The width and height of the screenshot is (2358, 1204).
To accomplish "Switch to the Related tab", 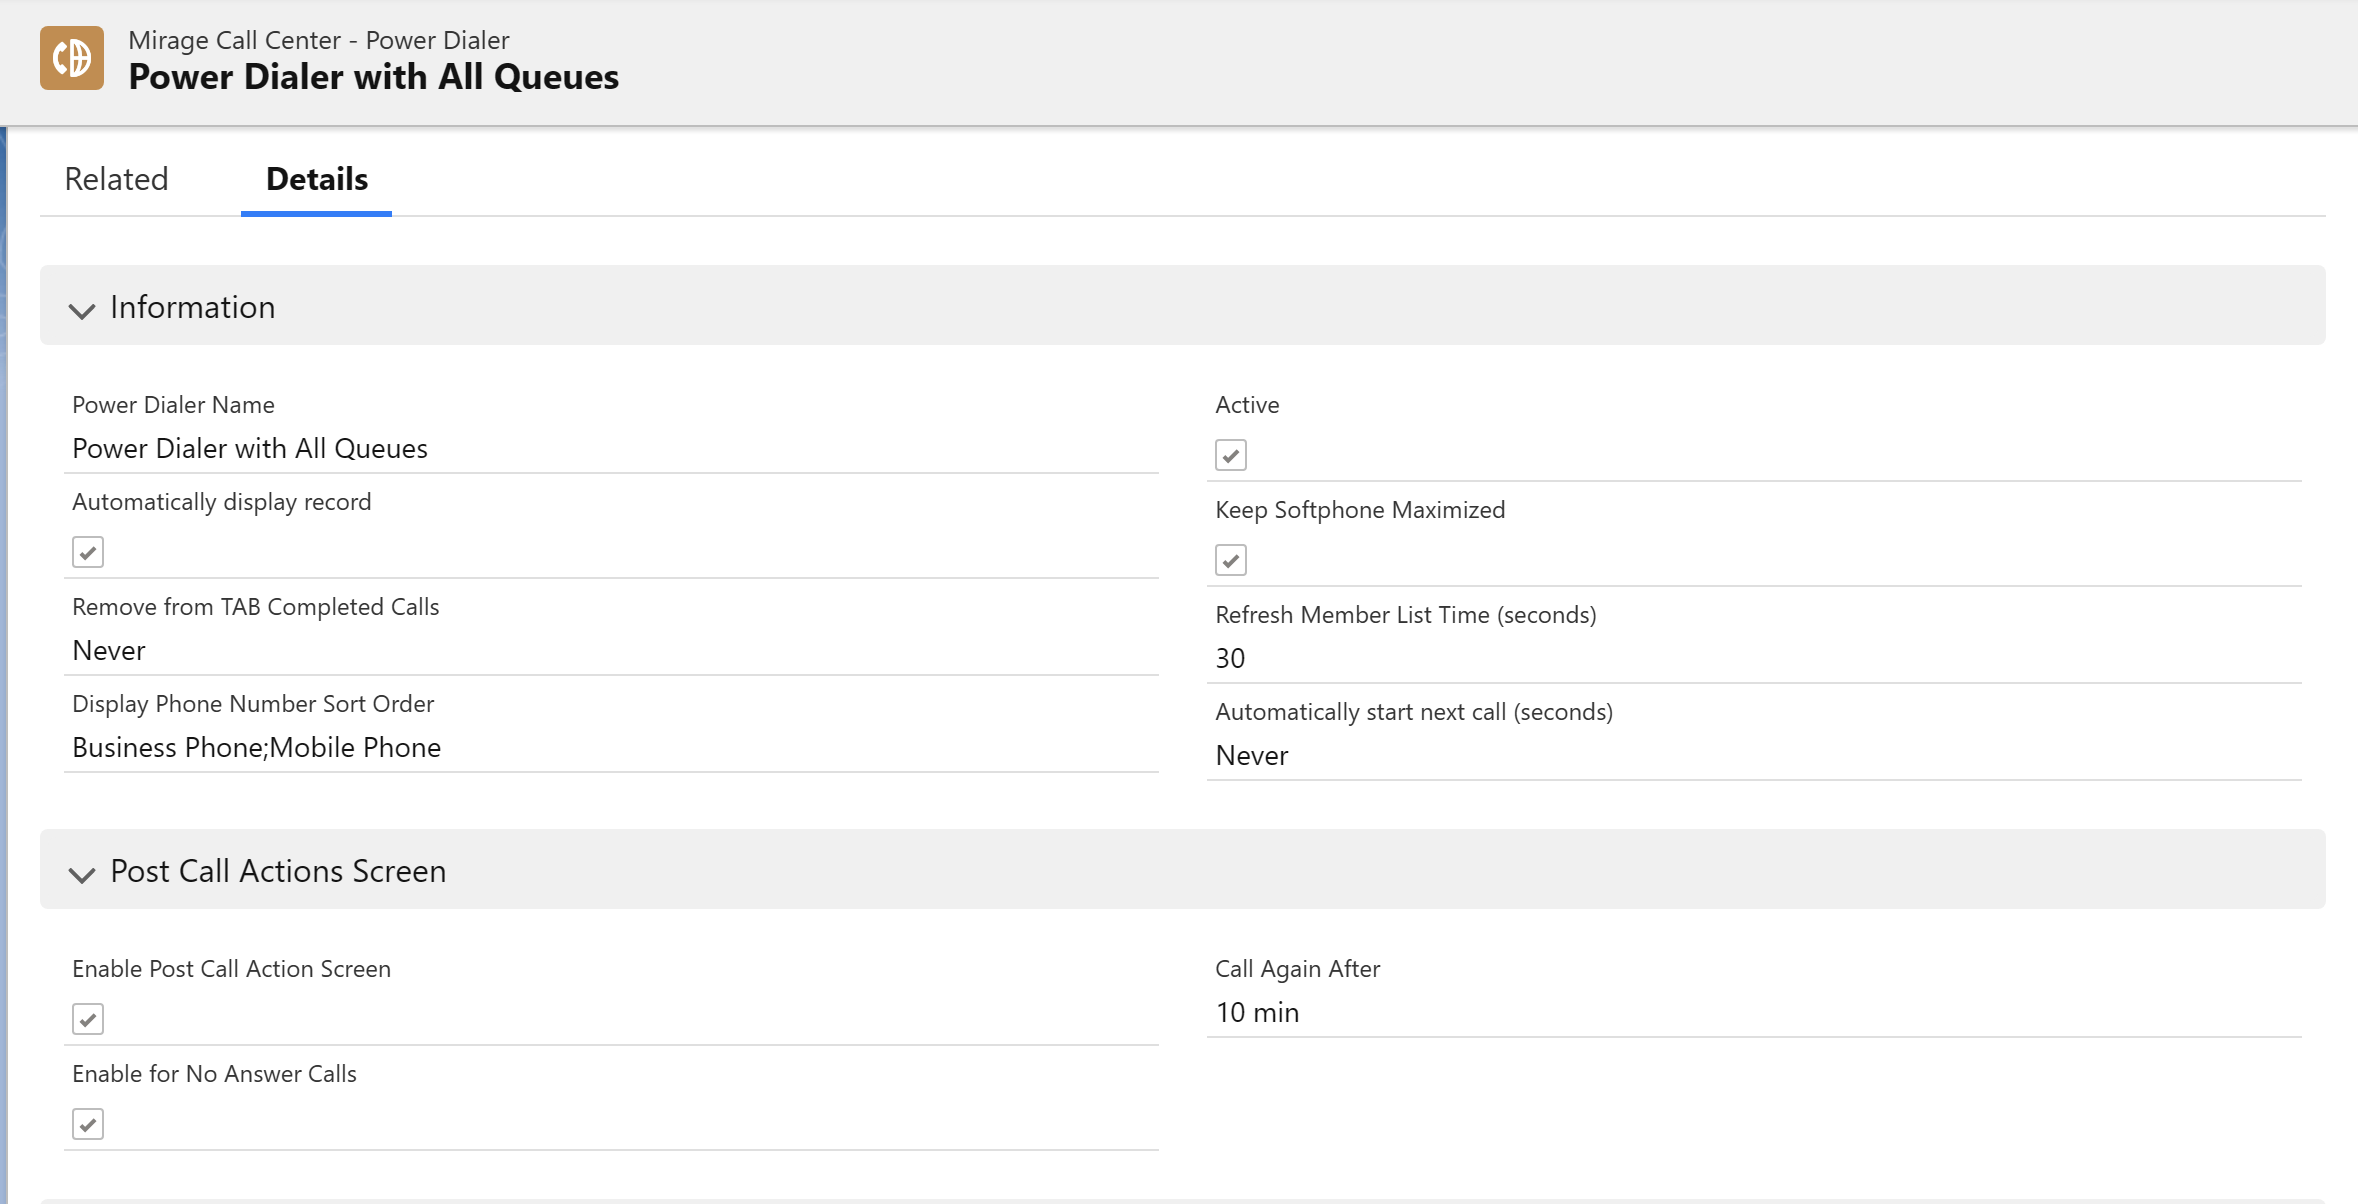I will (116, 179).
